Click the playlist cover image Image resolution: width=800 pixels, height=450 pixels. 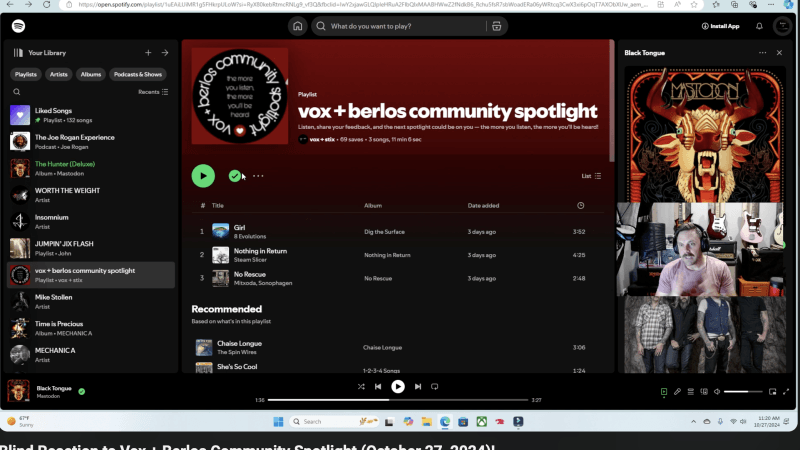(240, 96)
